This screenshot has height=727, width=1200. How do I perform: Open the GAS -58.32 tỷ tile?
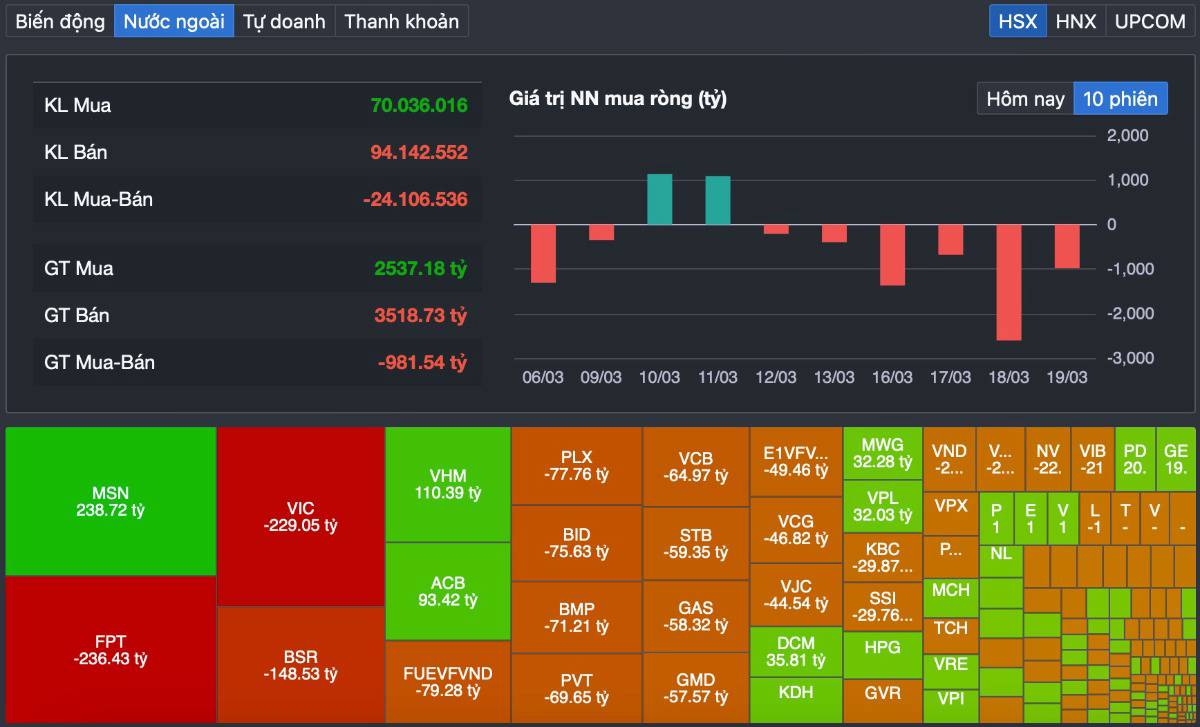696,616
